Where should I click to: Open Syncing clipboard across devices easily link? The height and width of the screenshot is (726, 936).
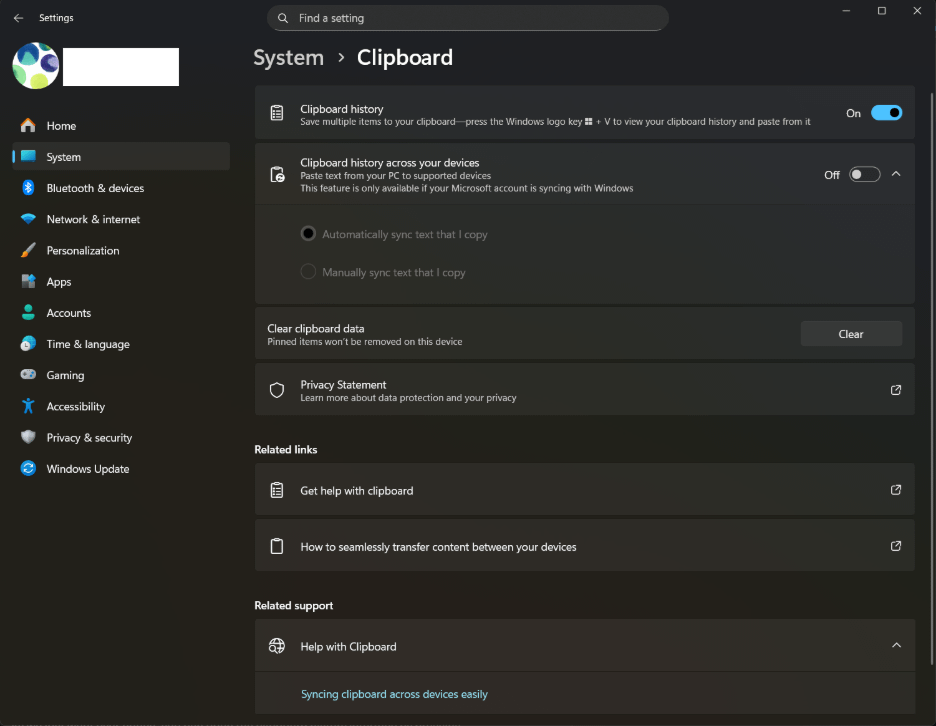[x=394, y=694]
